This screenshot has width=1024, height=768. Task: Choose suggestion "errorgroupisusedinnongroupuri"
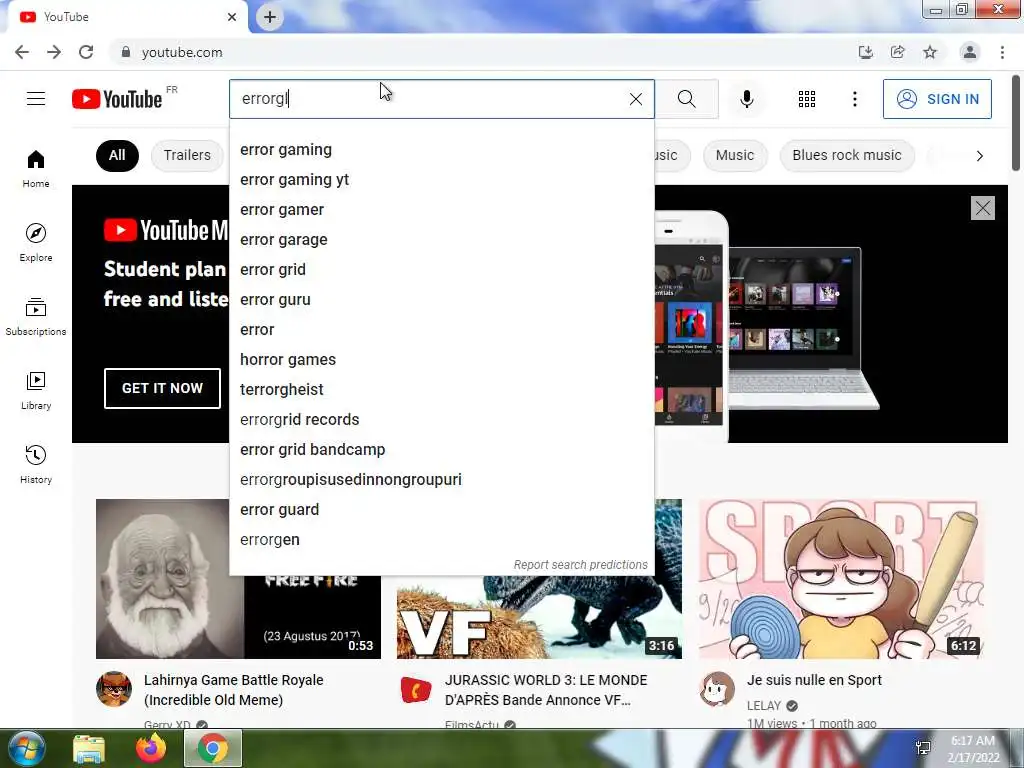(441, 480)
